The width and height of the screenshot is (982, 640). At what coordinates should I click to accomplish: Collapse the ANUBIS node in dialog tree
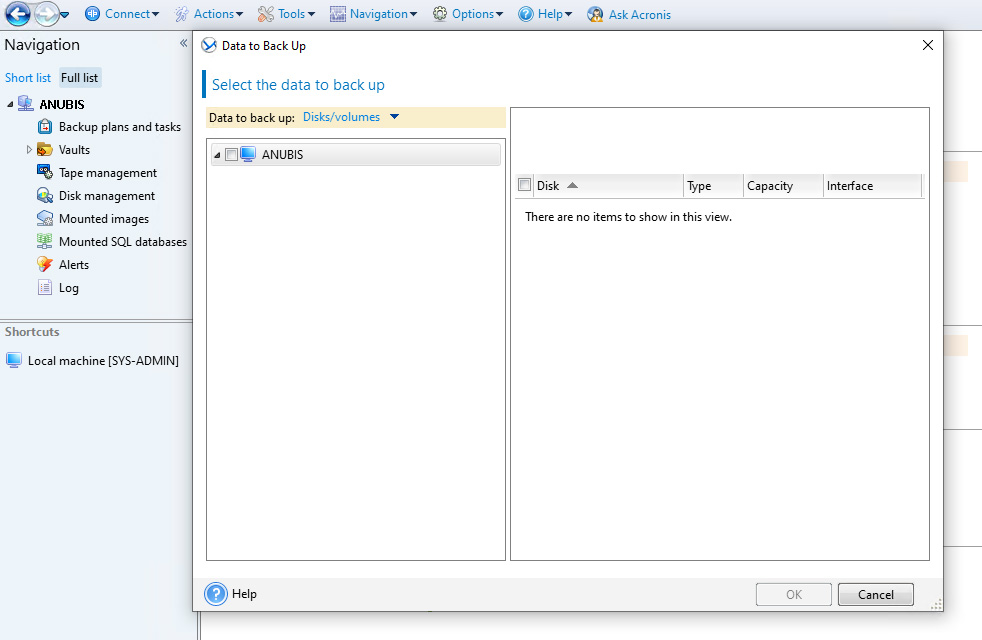click(217, 155)
